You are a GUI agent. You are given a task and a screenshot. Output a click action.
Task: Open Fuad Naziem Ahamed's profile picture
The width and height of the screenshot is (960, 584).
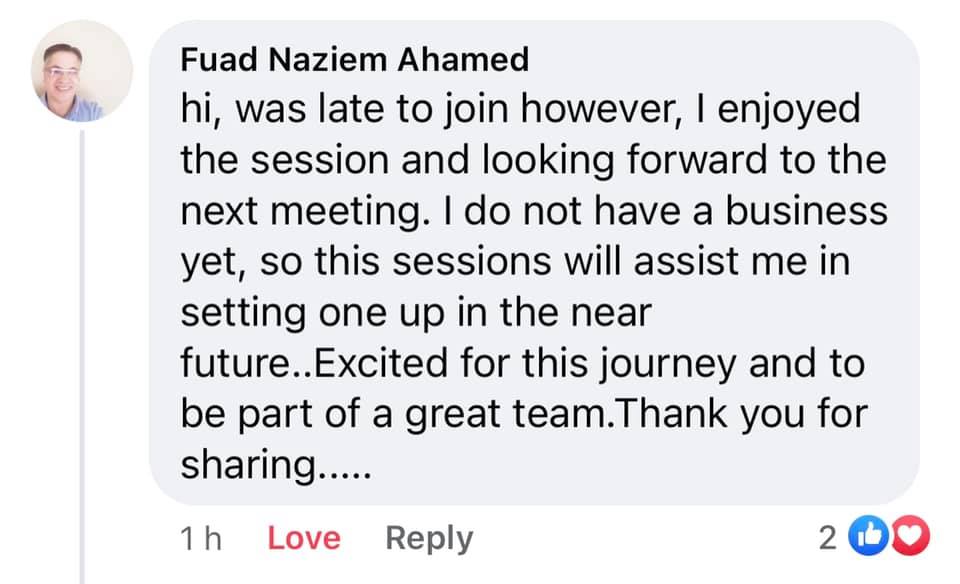(x=81, y=71)
